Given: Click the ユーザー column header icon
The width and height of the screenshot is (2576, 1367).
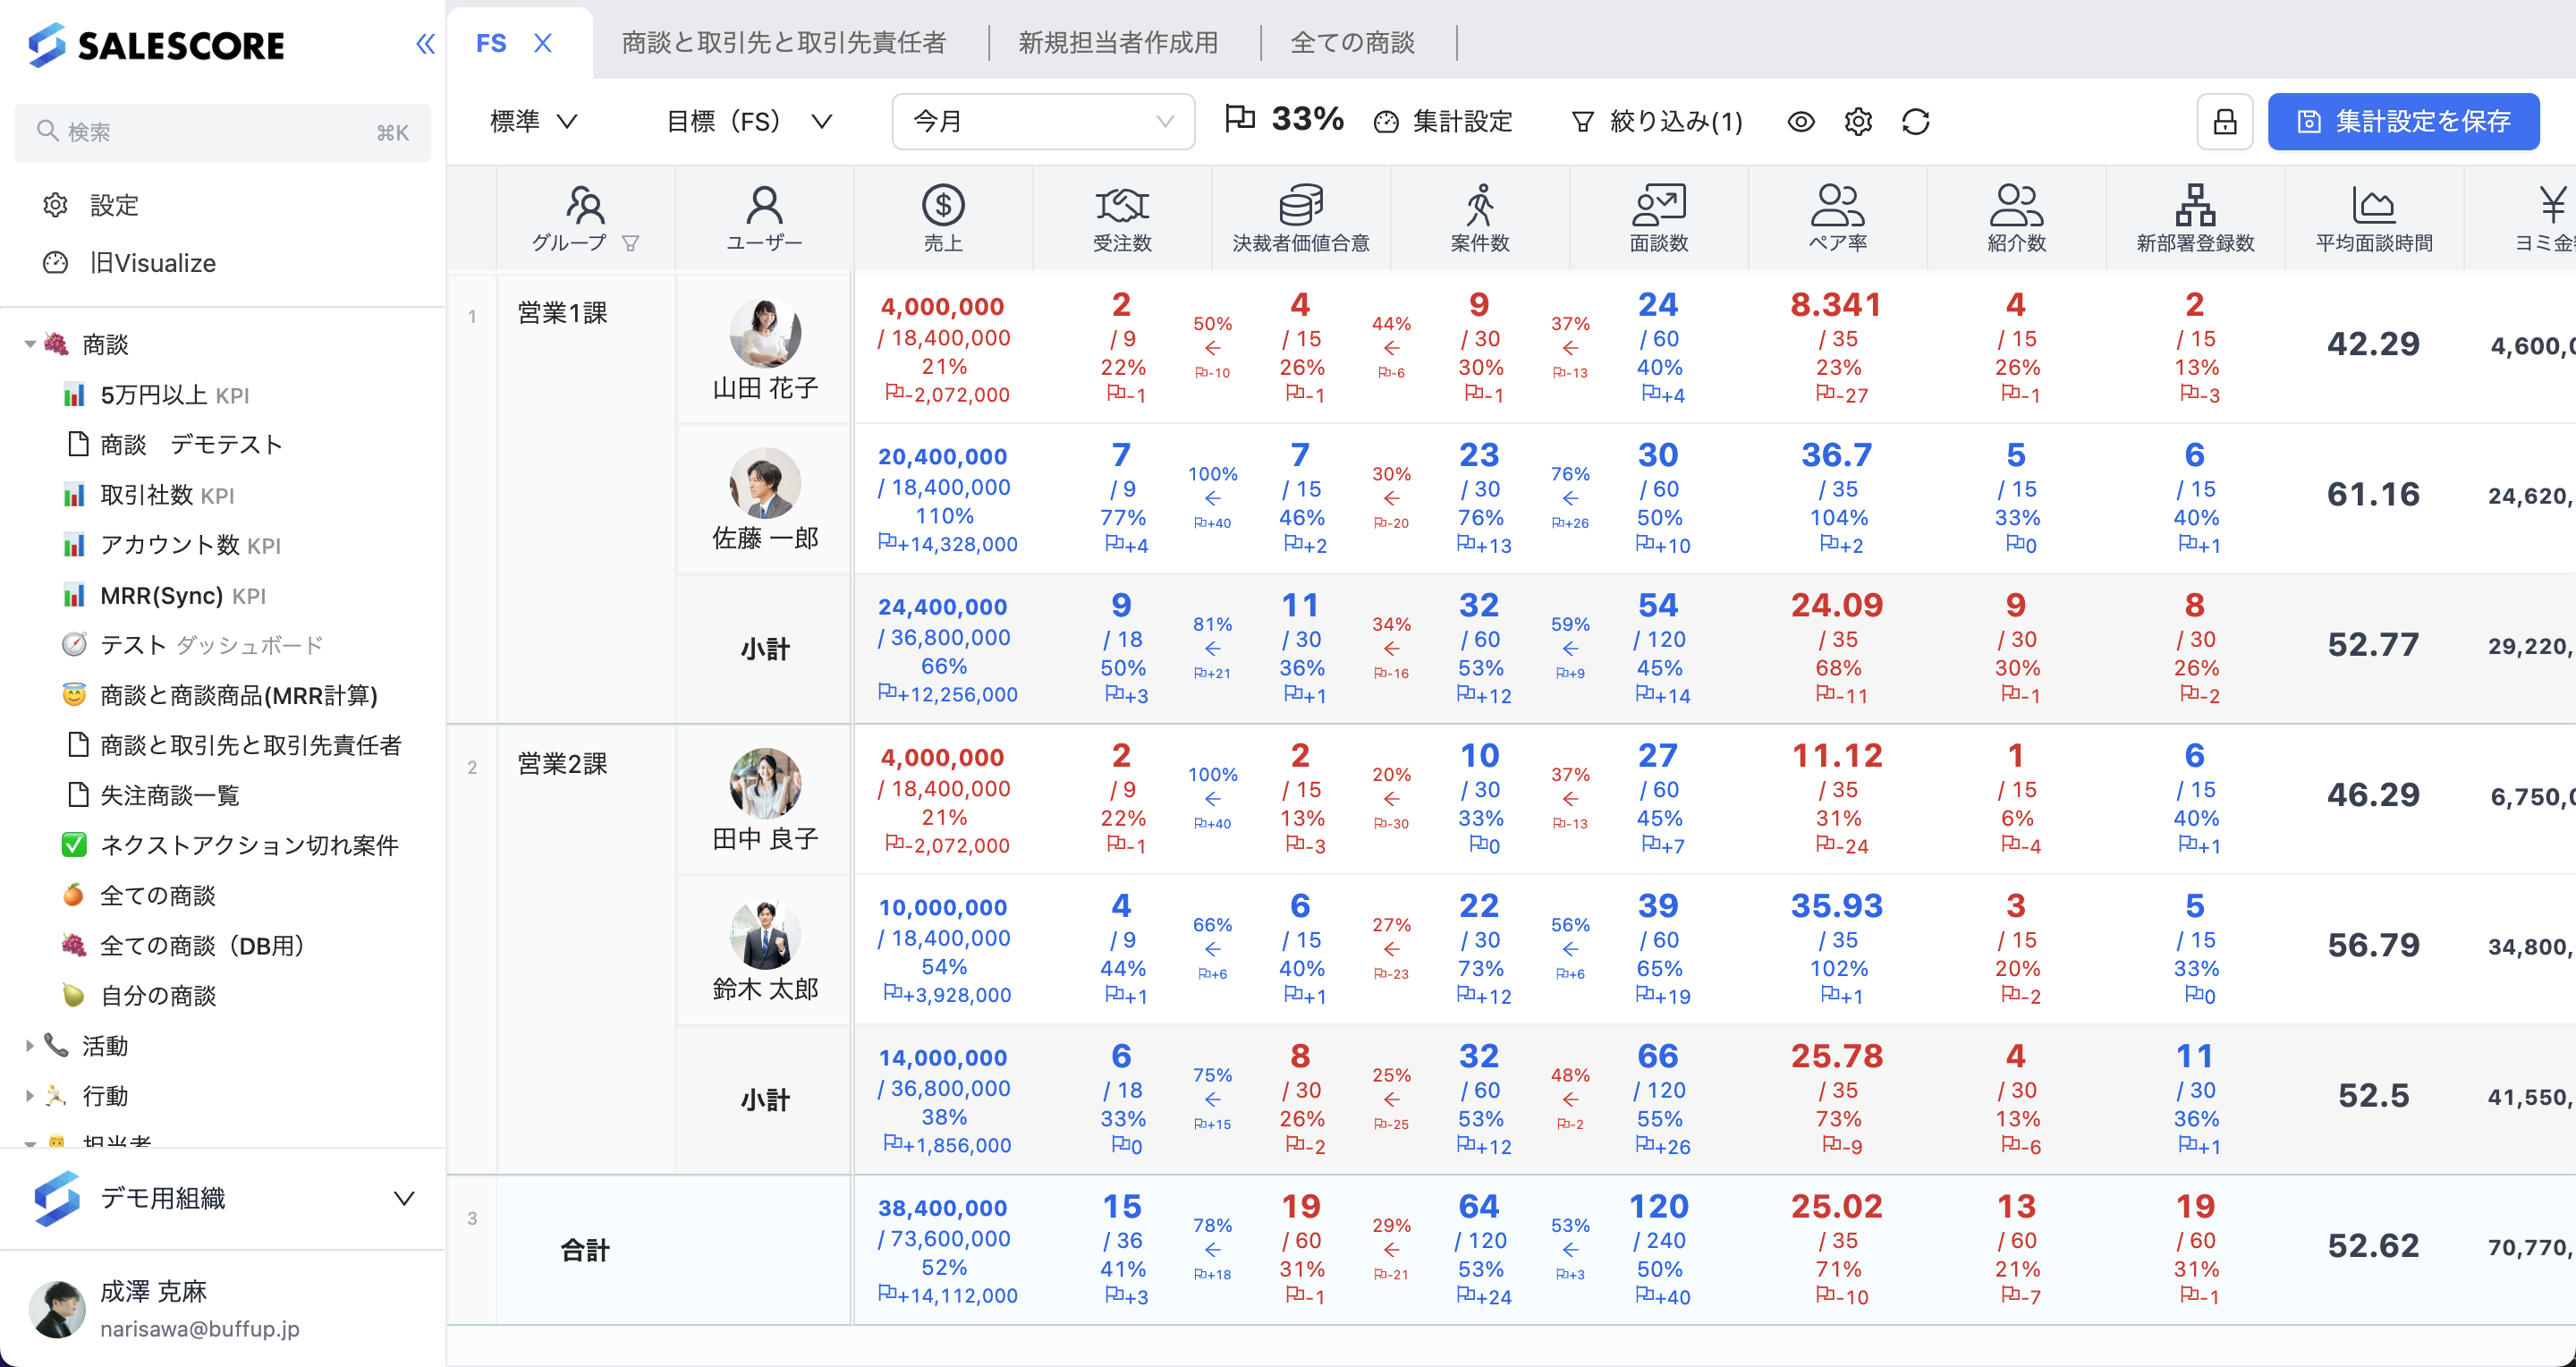Looking at the screenshot, I should point(764,204).
